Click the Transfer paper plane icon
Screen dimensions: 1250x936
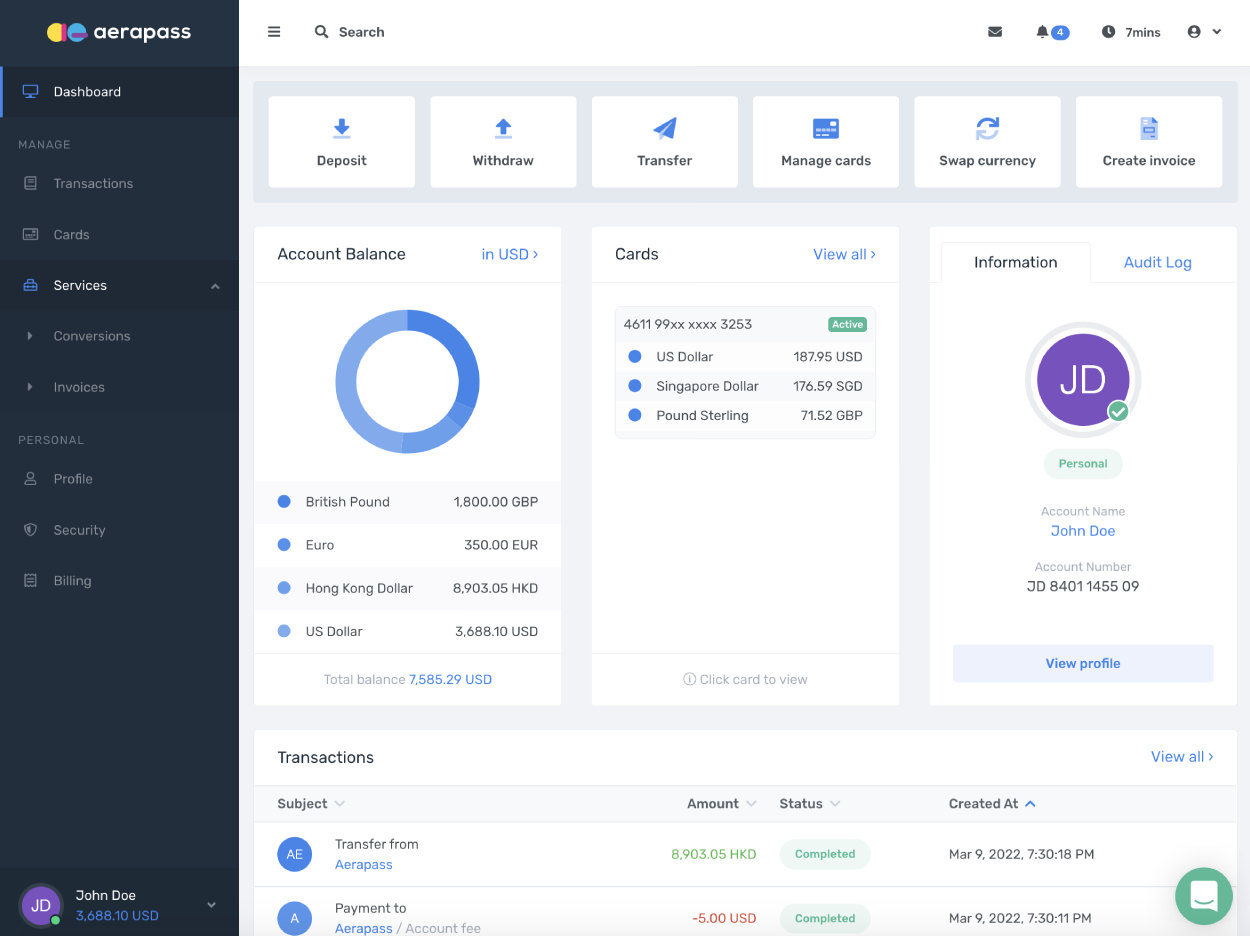click(665, 128)
